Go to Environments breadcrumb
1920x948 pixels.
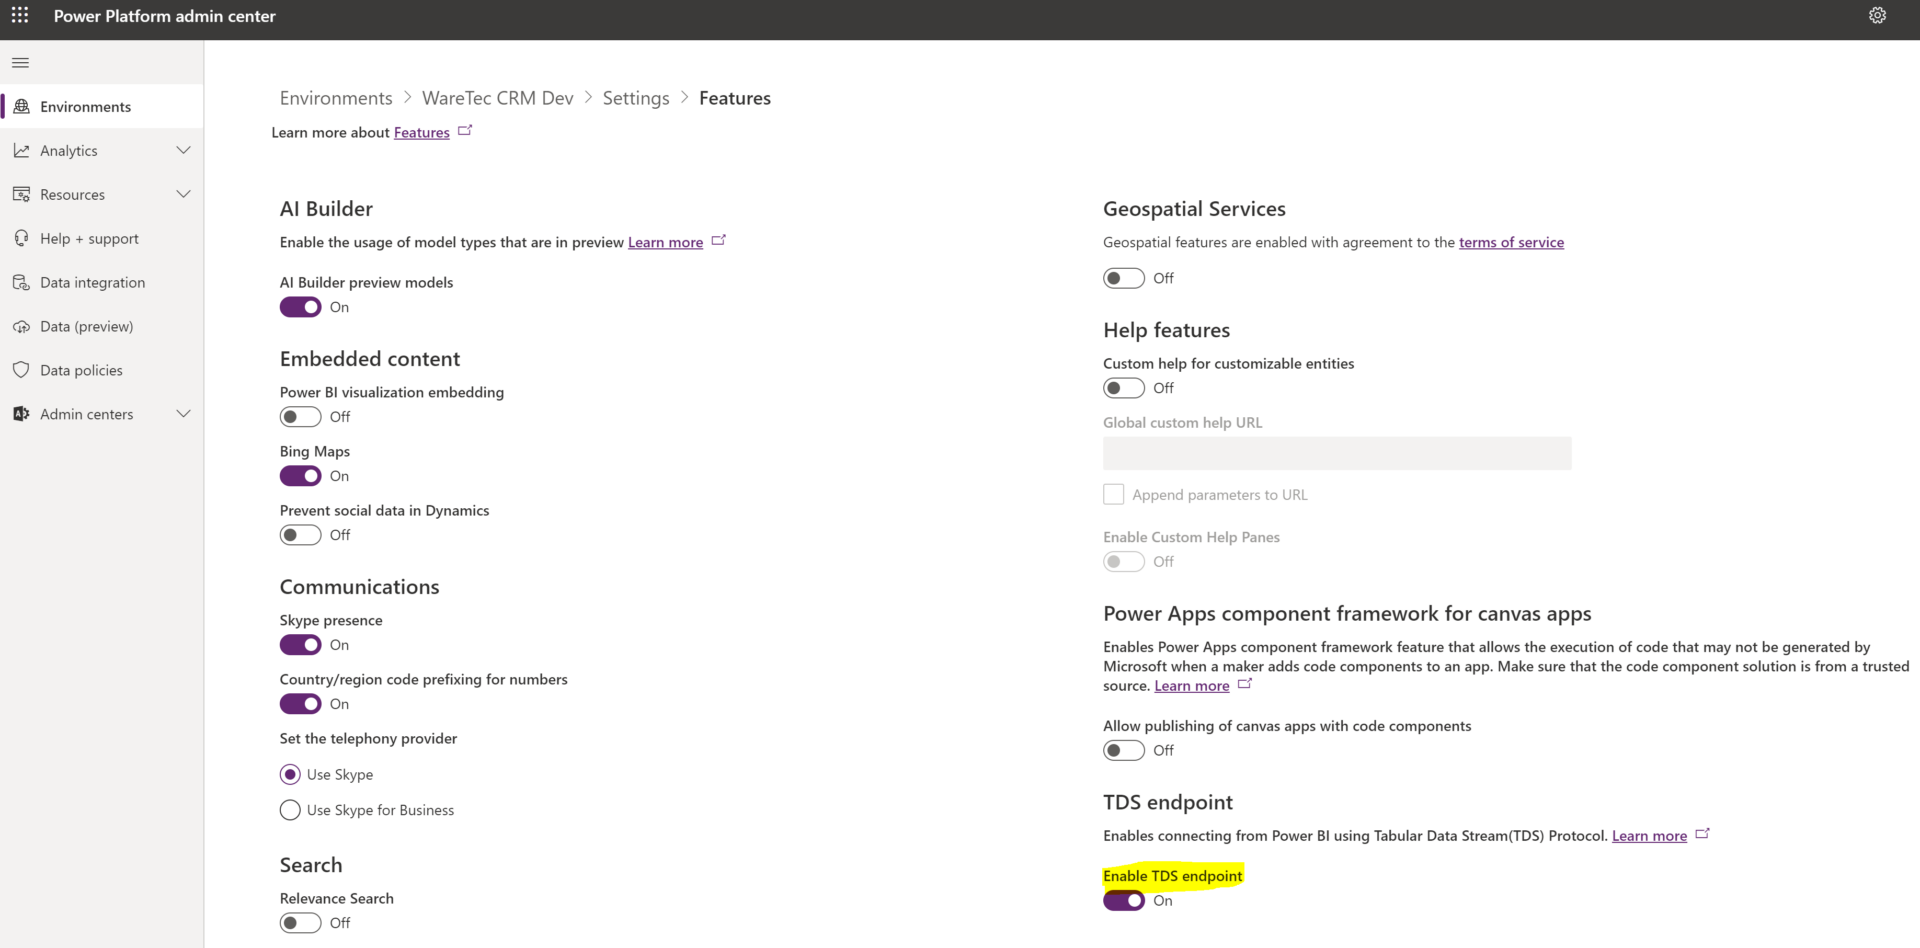pos(336,98)
